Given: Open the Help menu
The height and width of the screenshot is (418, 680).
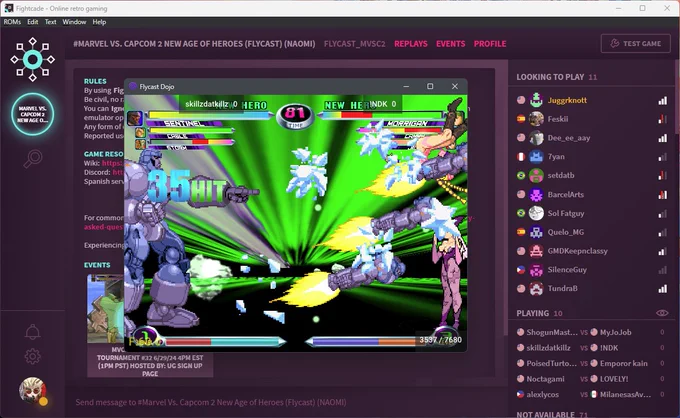Looking at the screenshot, I should click(99, 22).
